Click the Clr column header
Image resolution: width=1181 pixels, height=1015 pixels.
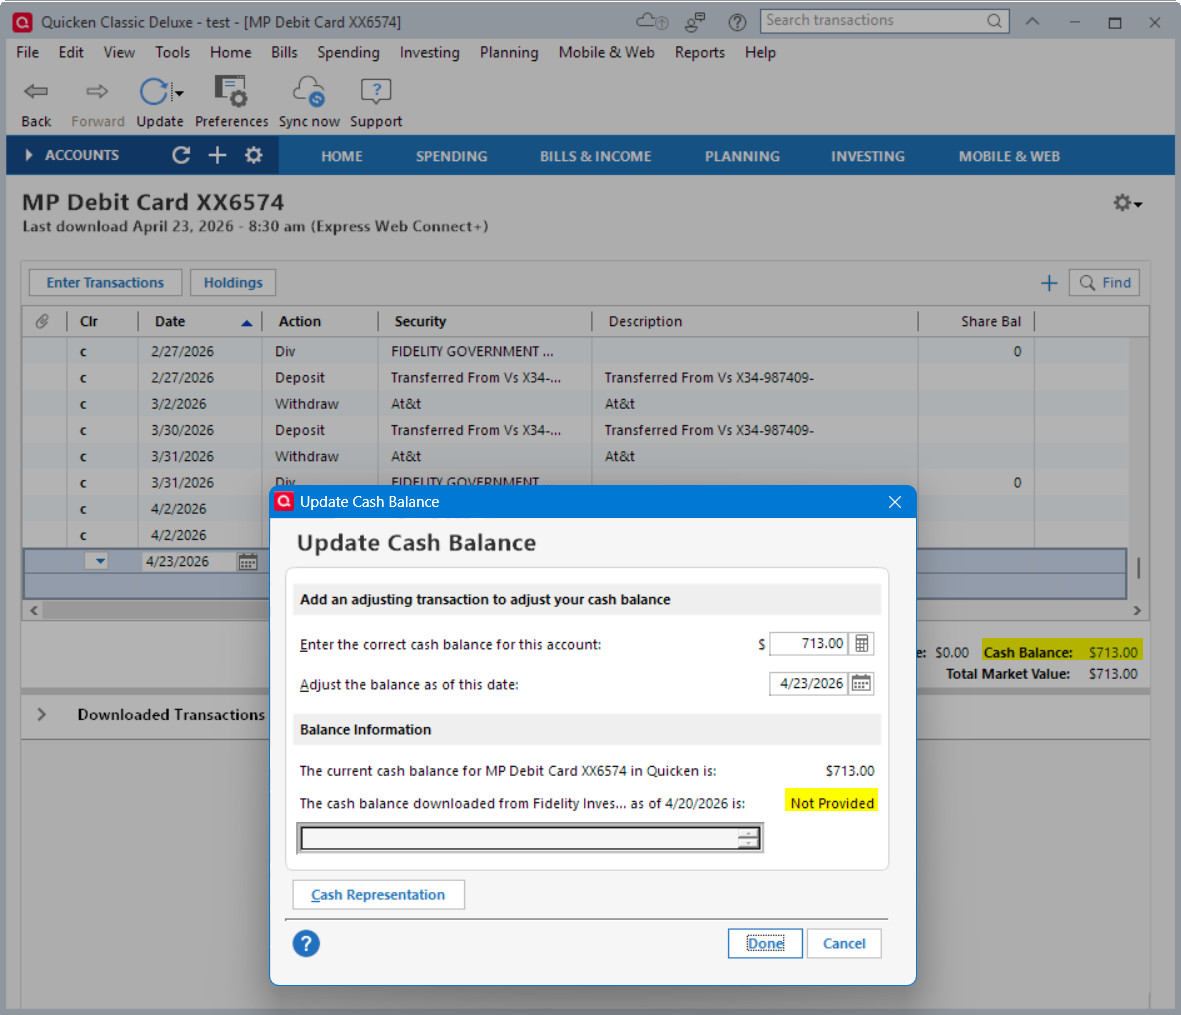pyautogui.click(x=89, y=322)
